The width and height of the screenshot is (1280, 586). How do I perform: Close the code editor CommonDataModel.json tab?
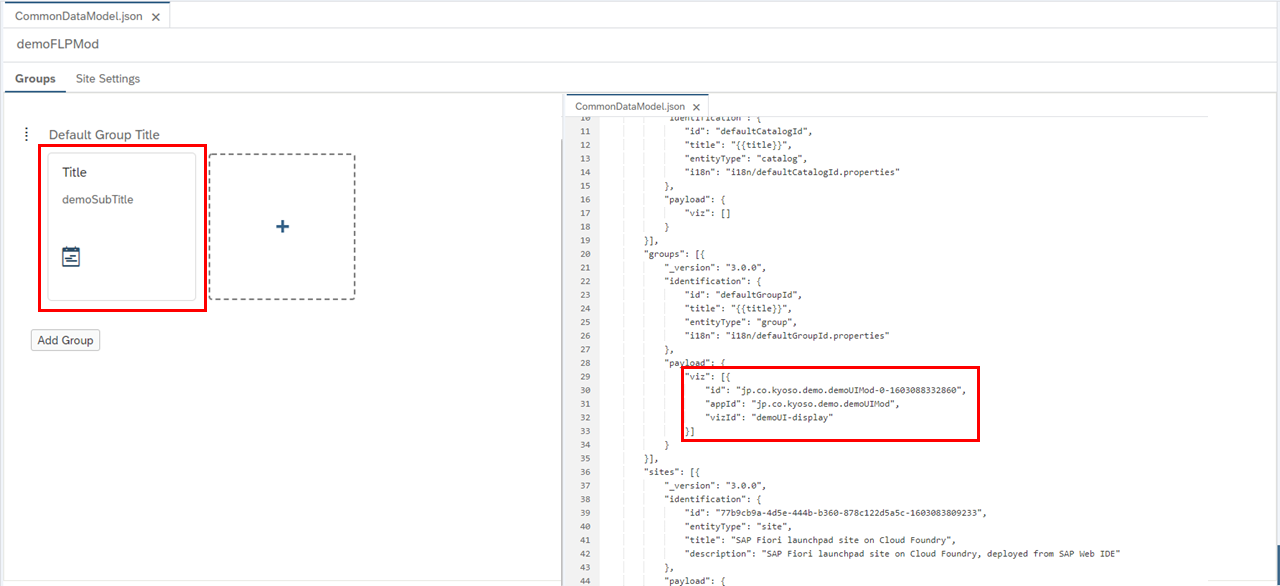pos(697,106)
